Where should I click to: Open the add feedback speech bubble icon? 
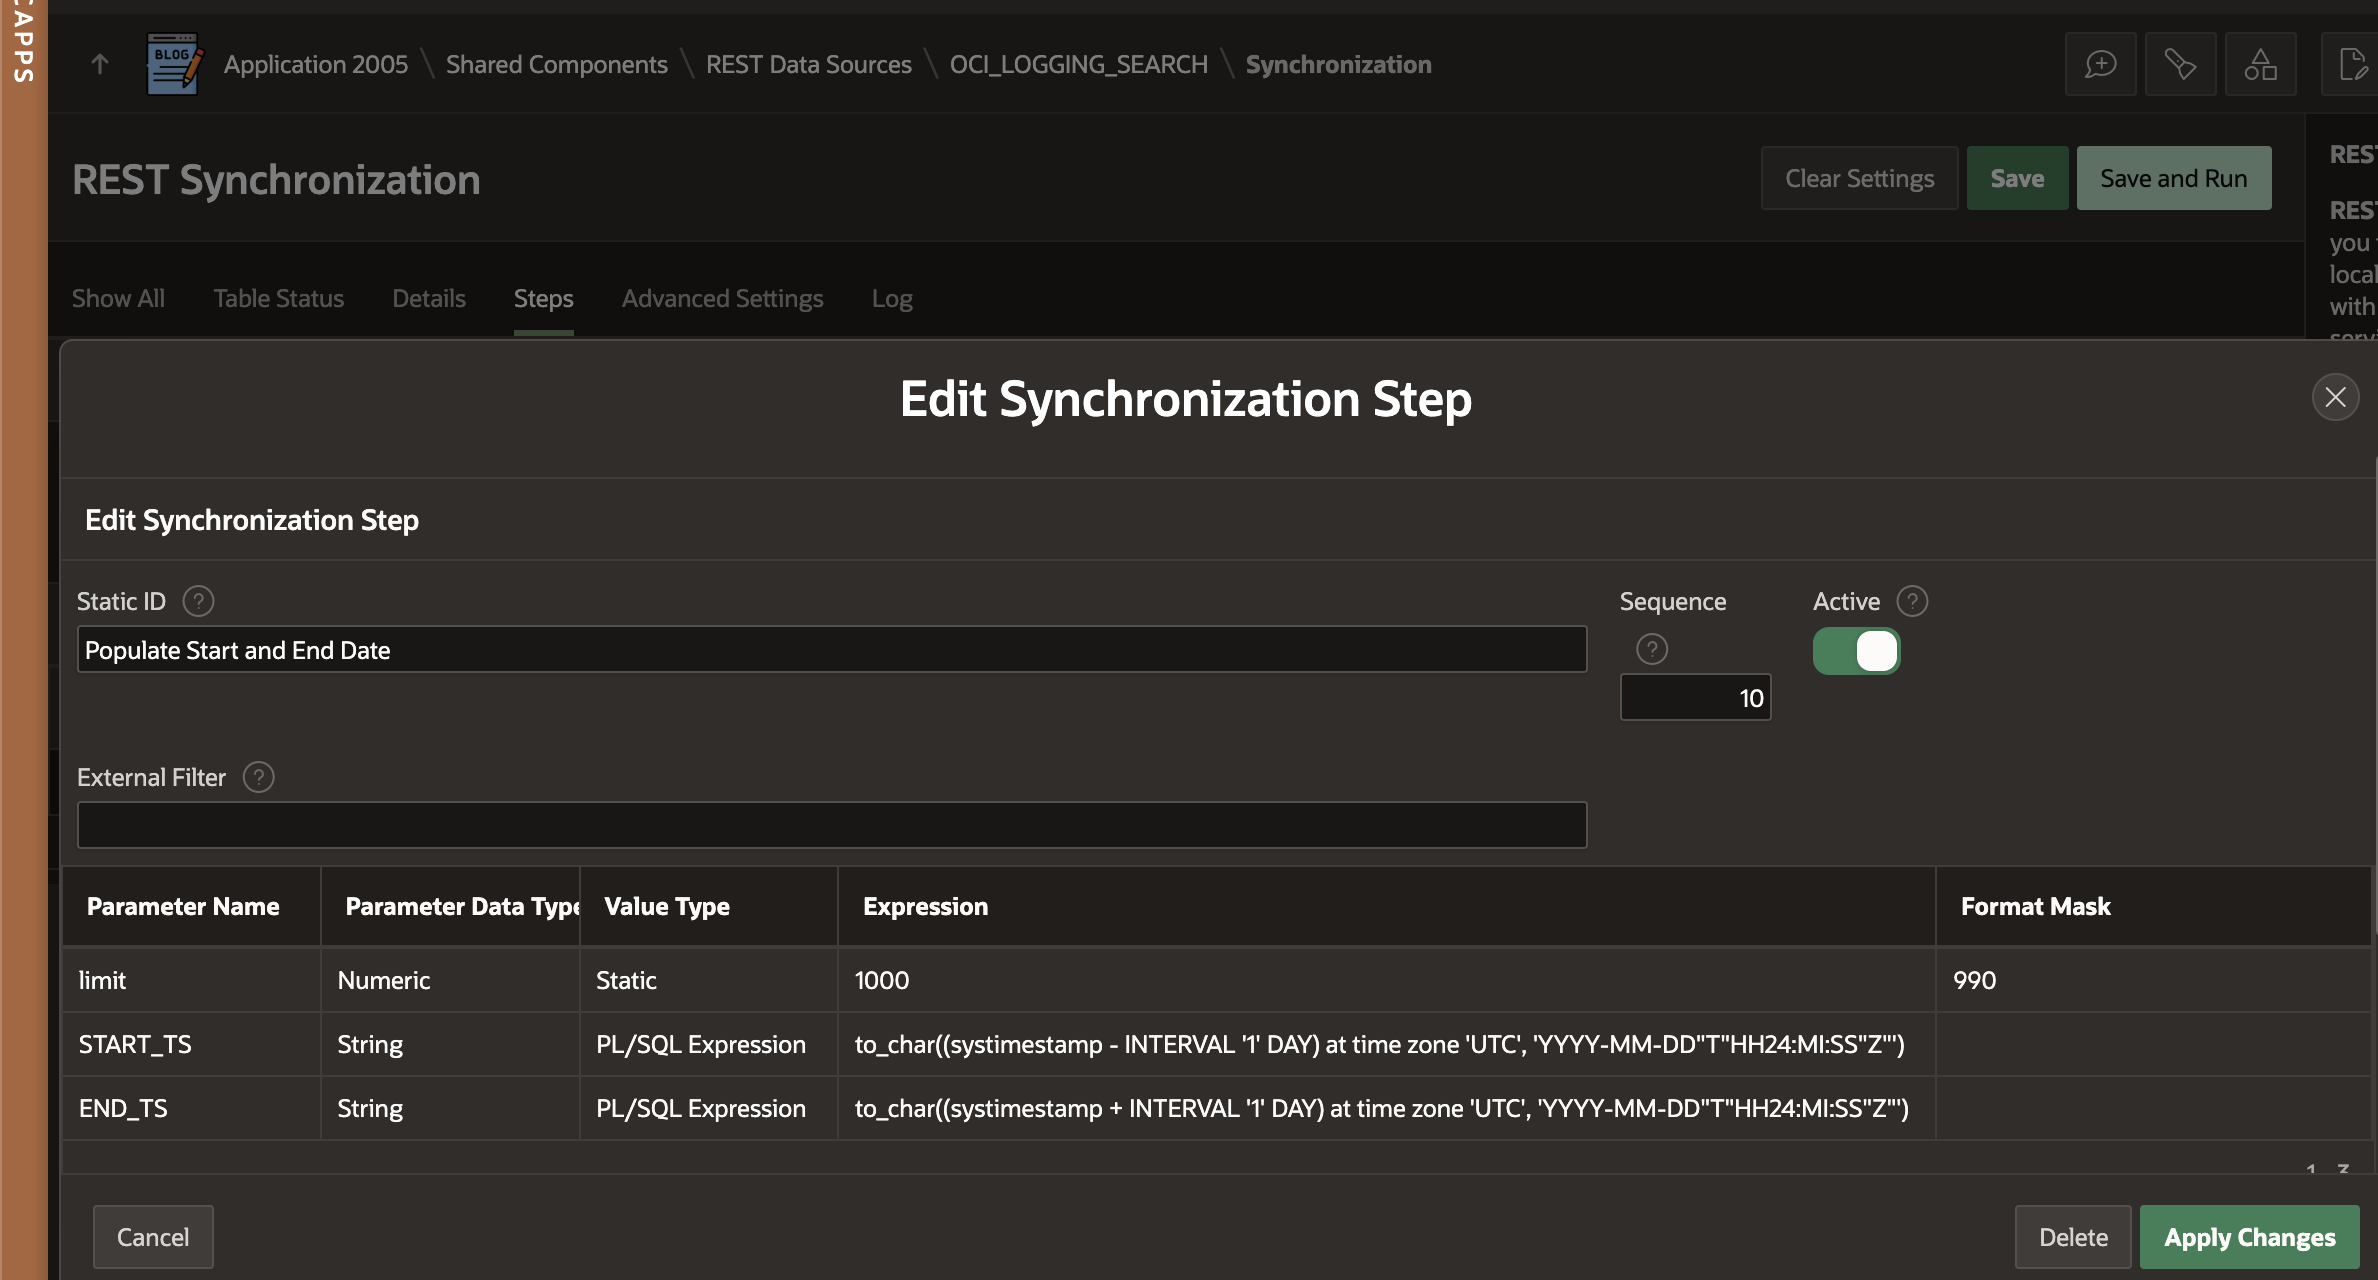pos(2100,63)
